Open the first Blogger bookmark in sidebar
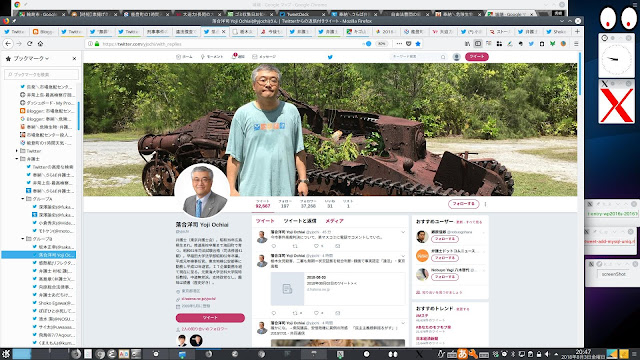640x360 pixels. tap(47, 111)
